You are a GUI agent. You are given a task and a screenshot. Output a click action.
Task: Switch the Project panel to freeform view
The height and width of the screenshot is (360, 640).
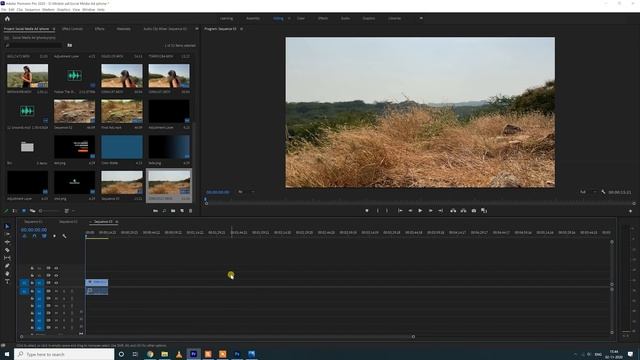[x=32, y=211]
